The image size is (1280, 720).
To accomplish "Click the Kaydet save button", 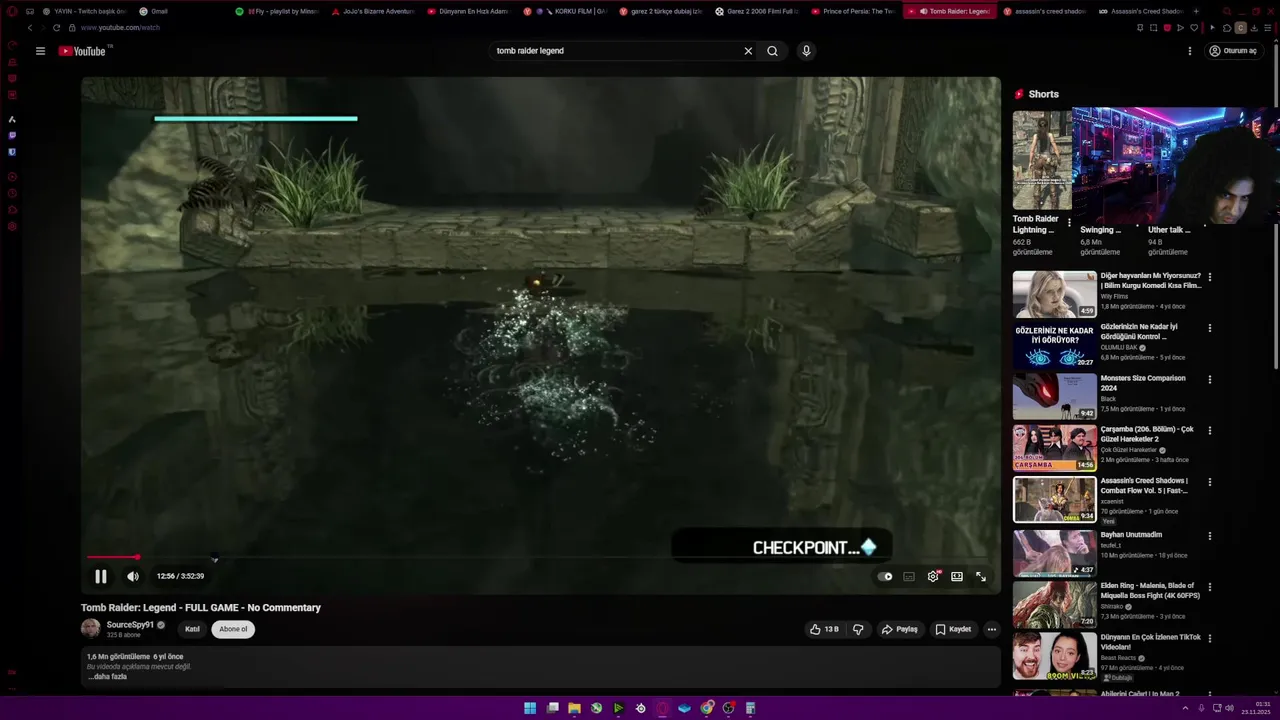I will pyautogui.click(x=953, y=629).
